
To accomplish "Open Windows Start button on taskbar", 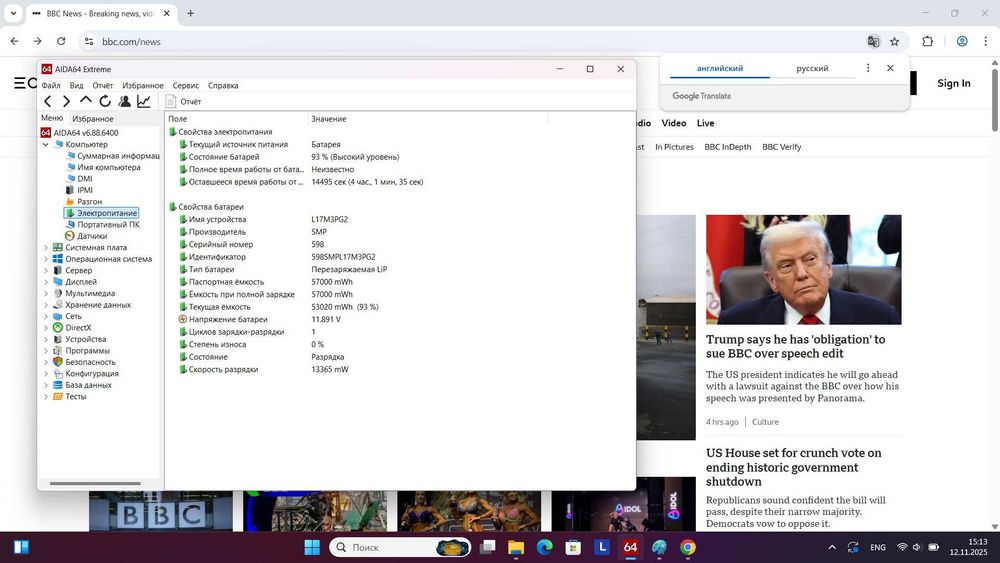I will click(x=312, y=547).
